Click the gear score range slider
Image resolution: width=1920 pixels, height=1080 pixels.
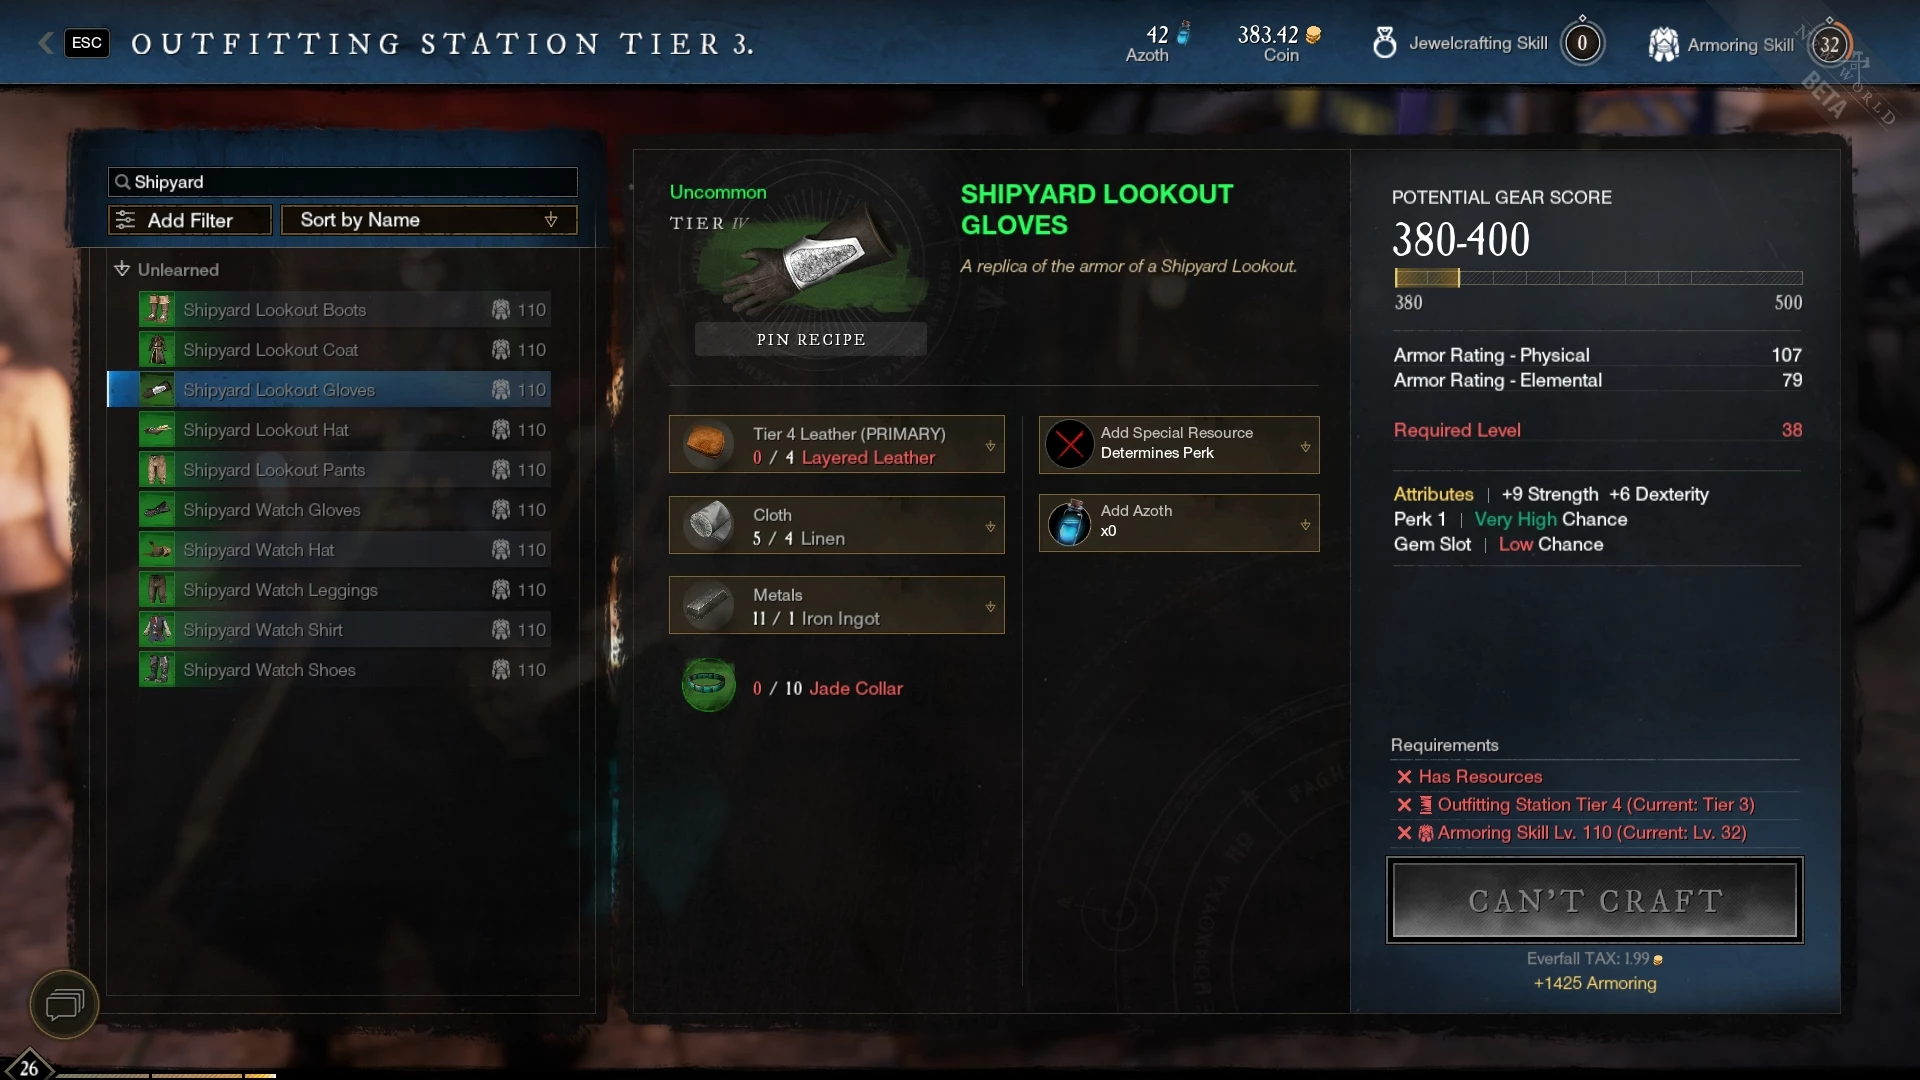[1598, 278]
